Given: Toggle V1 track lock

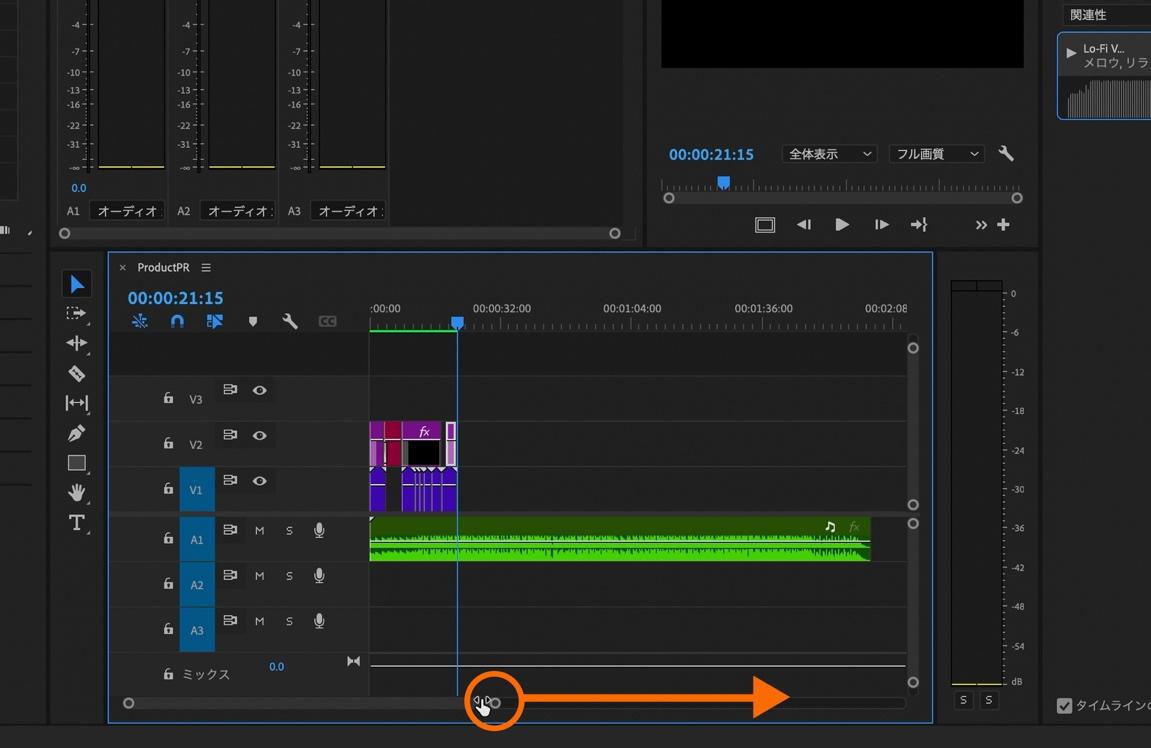Looking at the screenshot, I should (168, 488).
